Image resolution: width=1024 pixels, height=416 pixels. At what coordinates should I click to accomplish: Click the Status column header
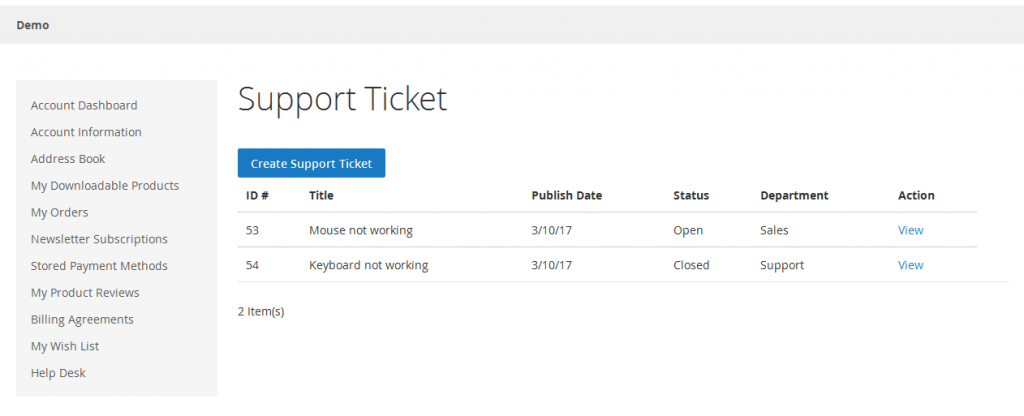691,195
